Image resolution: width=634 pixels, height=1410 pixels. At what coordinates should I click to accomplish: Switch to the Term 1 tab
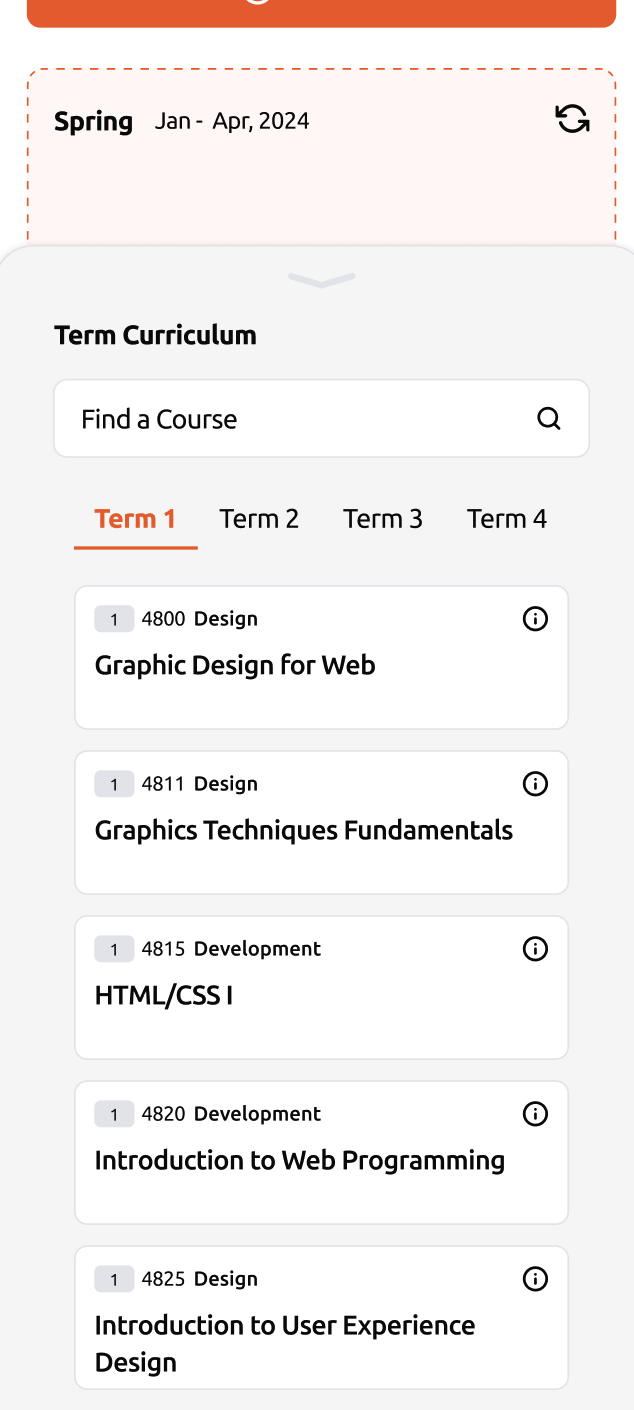click(135, 519)
